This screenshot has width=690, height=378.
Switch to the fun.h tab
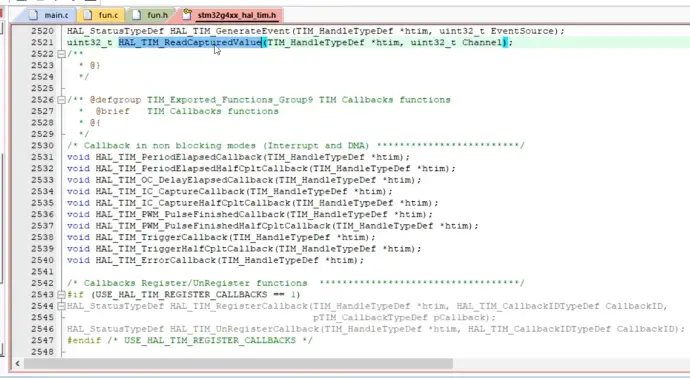click(x=150, y=15)
